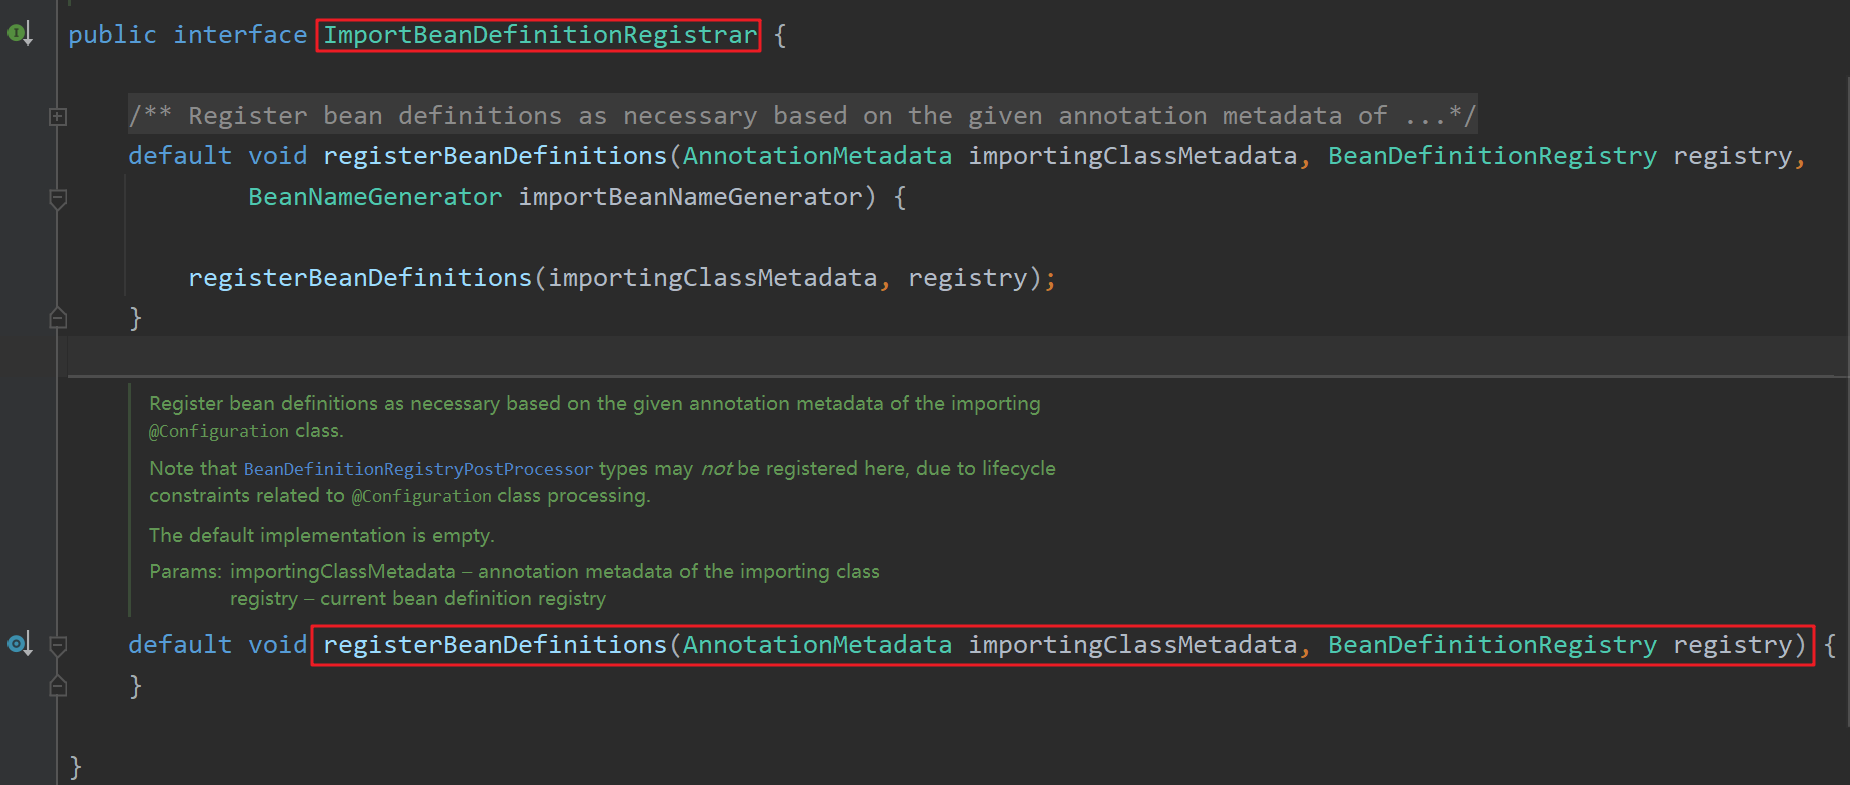Click "registry – current bean definition registry" doc line
The image size is (1850, 785).
click(x=418, y=598)
